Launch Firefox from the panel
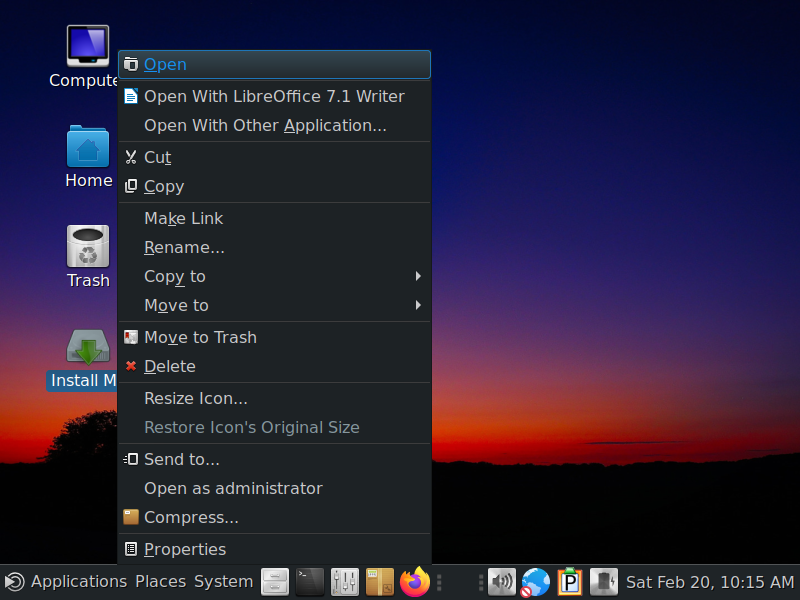The height and width of the screenshot is (600, 800). pyautogui.click(x=415, y=582)
